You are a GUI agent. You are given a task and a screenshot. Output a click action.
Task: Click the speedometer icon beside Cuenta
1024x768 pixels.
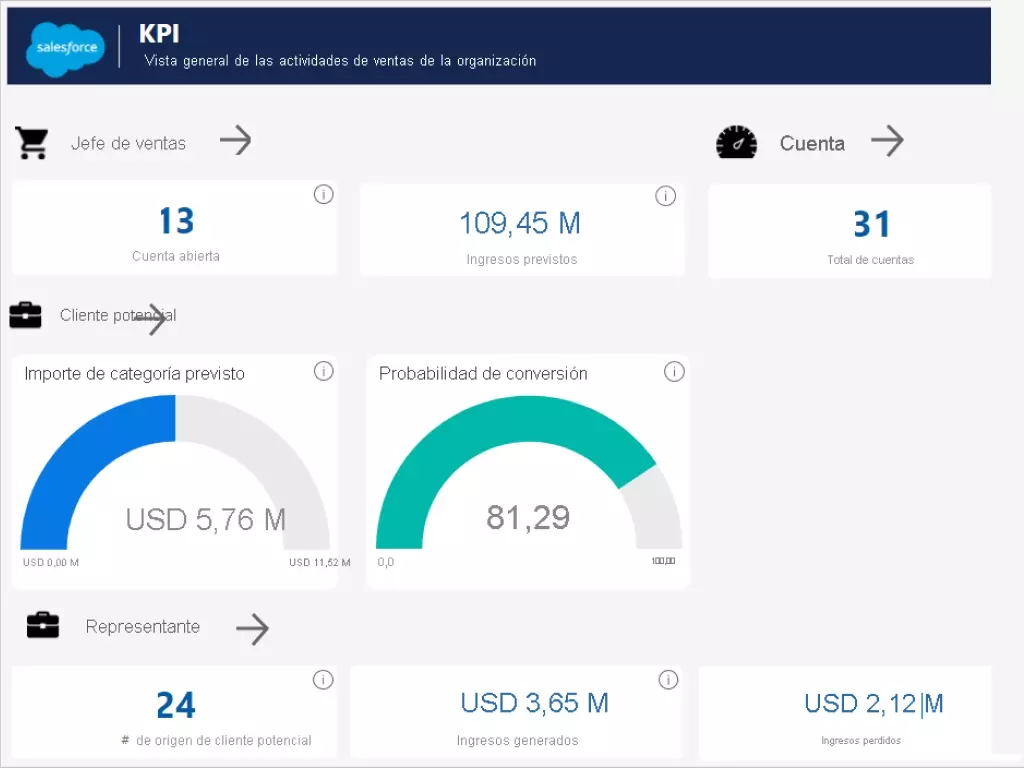(737, 142)
